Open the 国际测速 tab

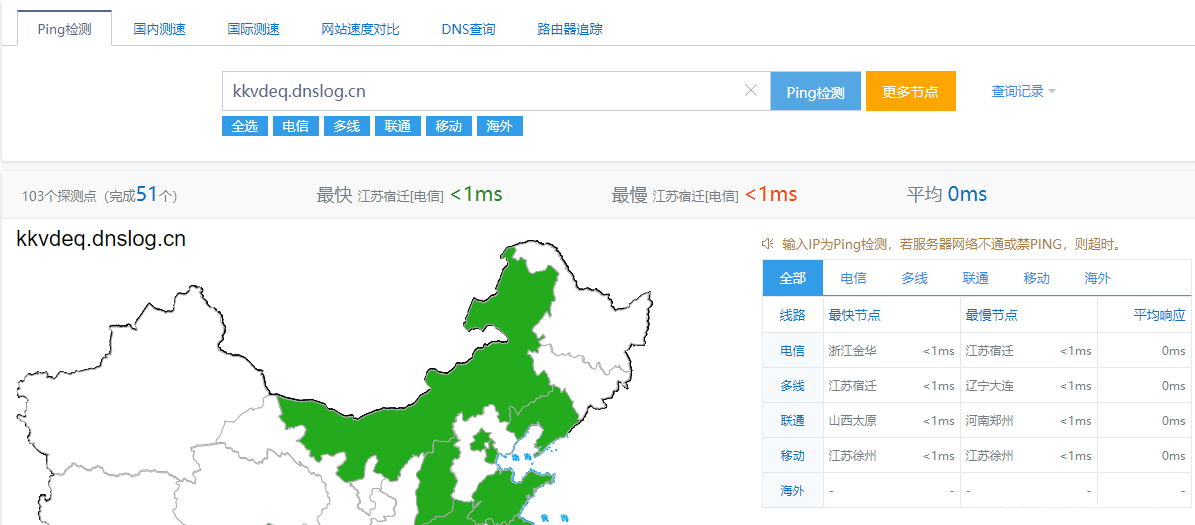click(254, 29)
